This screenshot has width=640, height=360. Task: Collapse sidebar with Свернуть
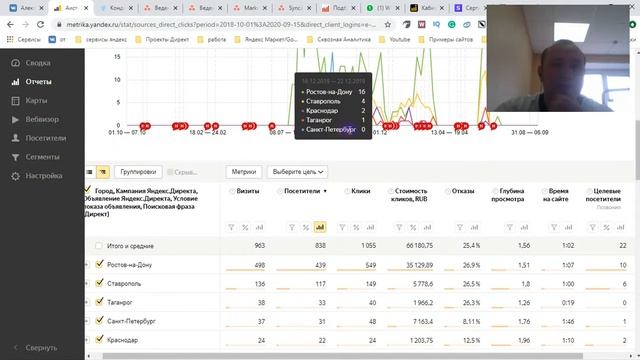pos(36,348)
